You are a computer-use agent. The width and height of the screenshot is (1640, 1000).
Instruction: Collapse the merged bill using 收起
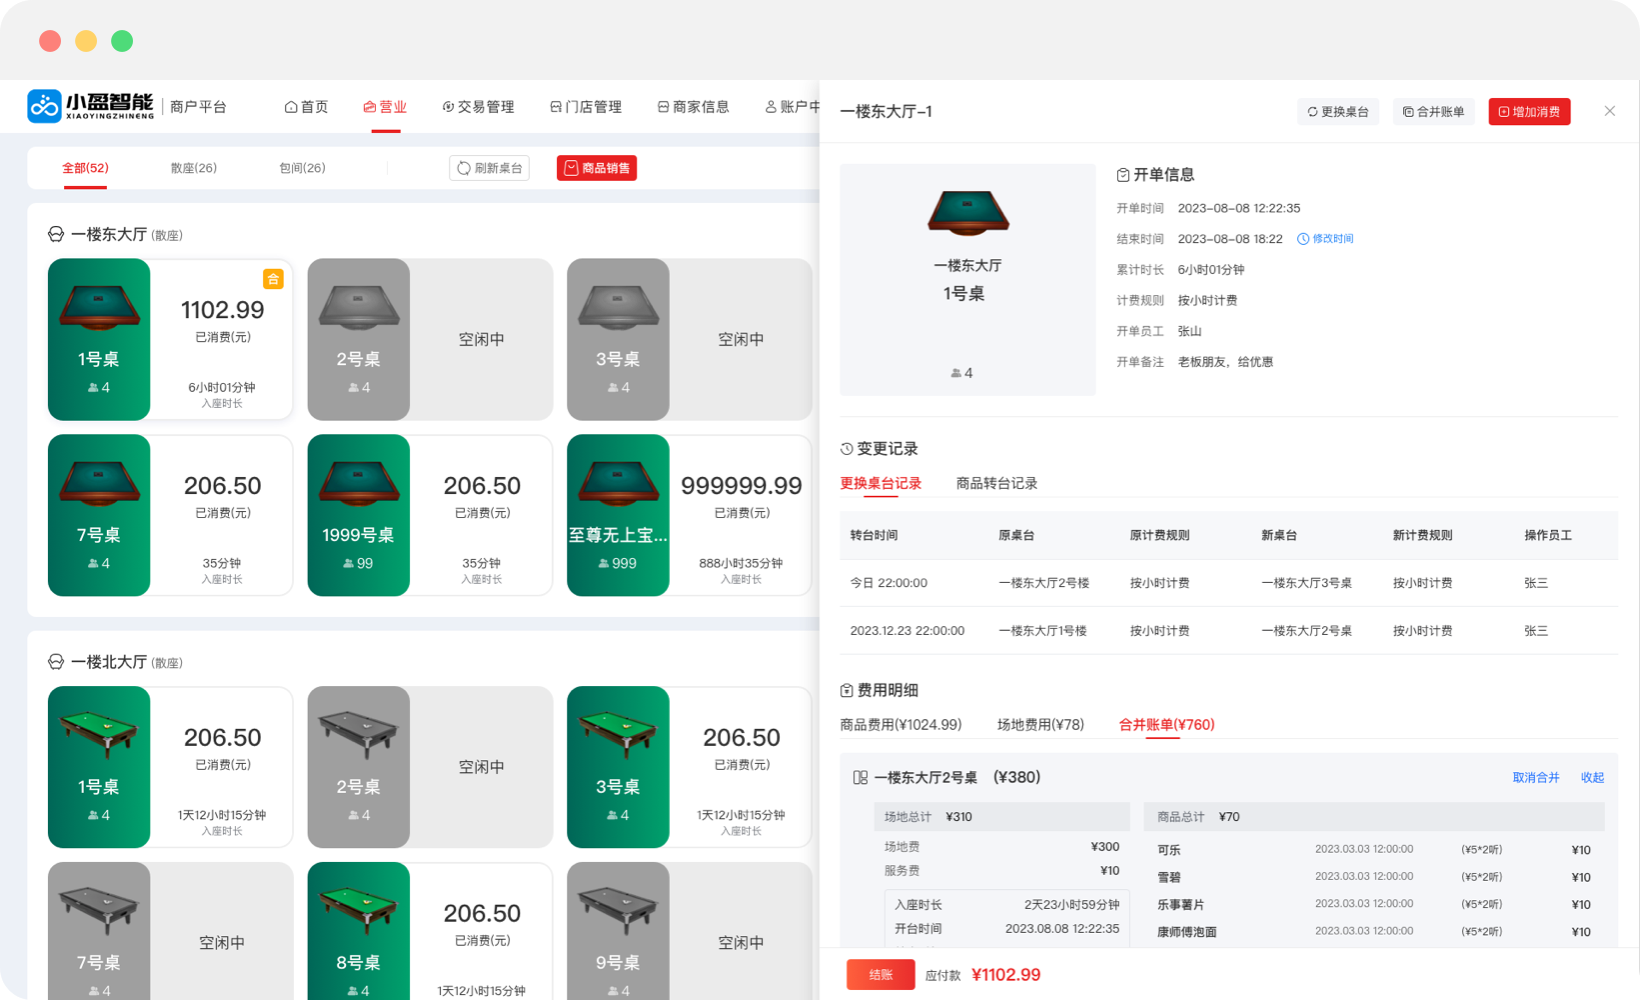1592,777
